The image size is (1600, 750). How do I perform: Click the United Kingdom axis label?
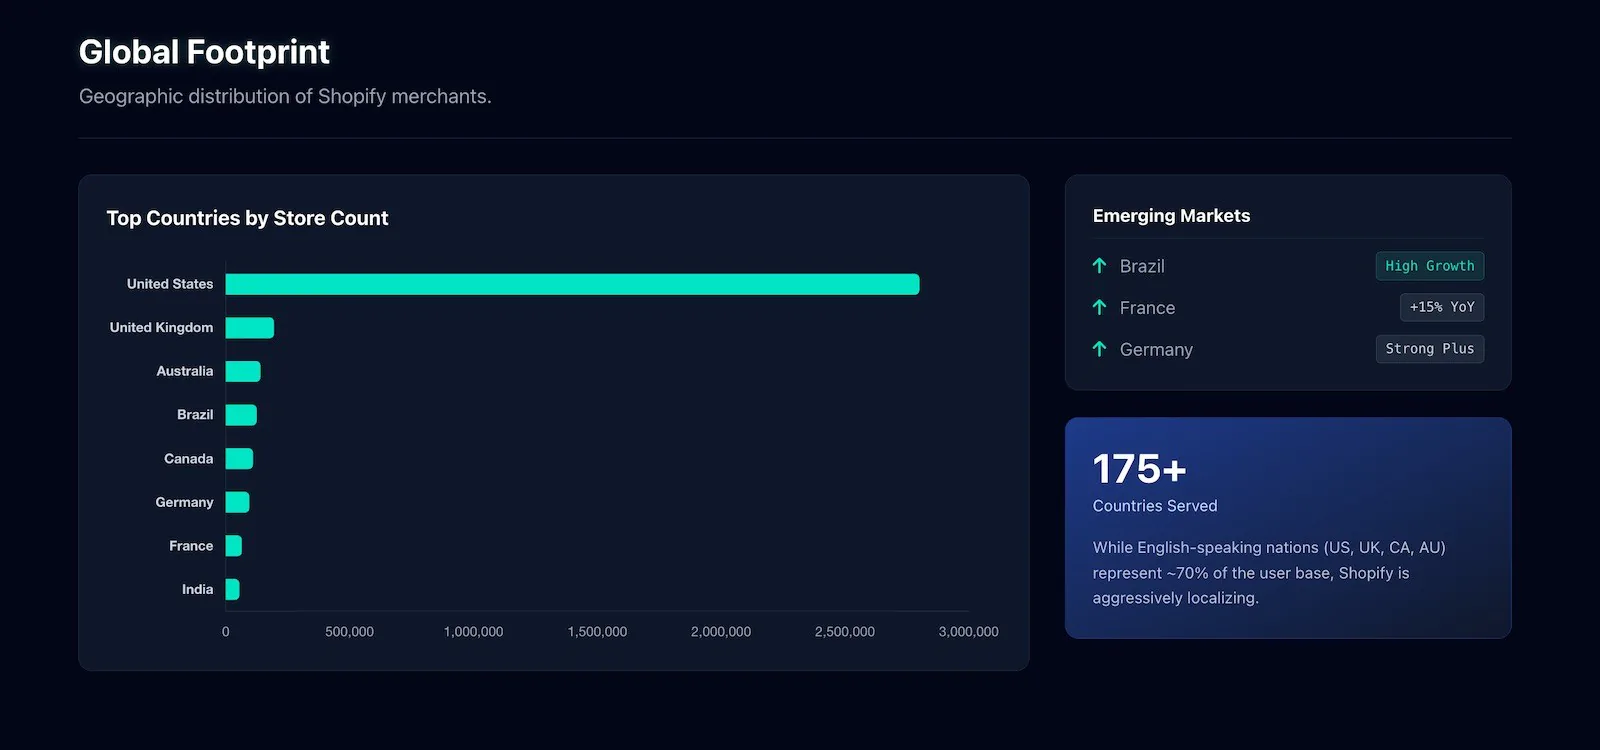161,328
